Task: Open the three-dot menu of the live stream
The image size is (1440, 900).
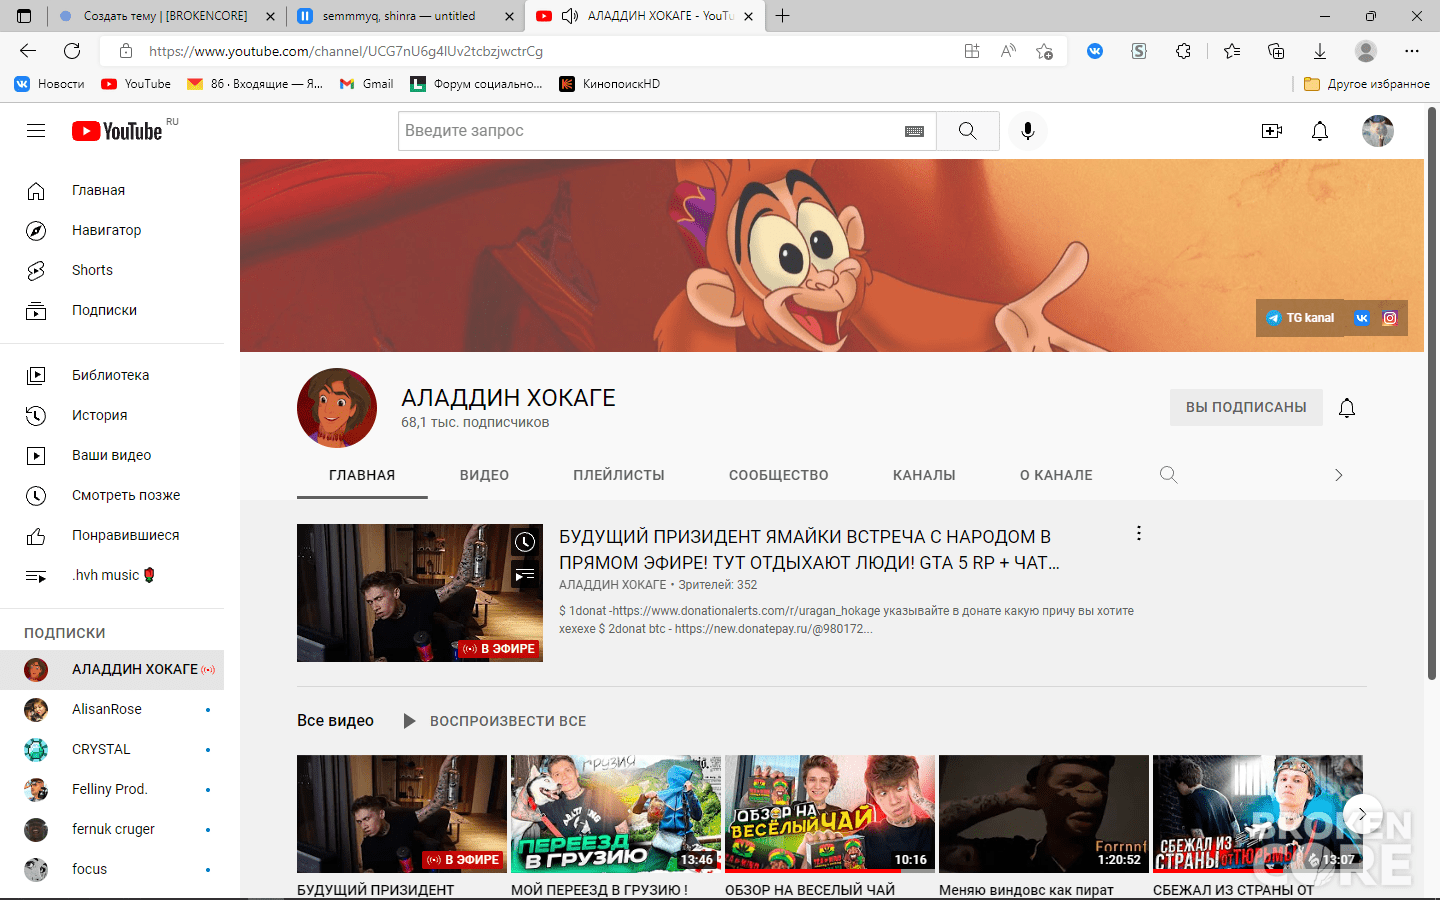Action: (1138, 534)
